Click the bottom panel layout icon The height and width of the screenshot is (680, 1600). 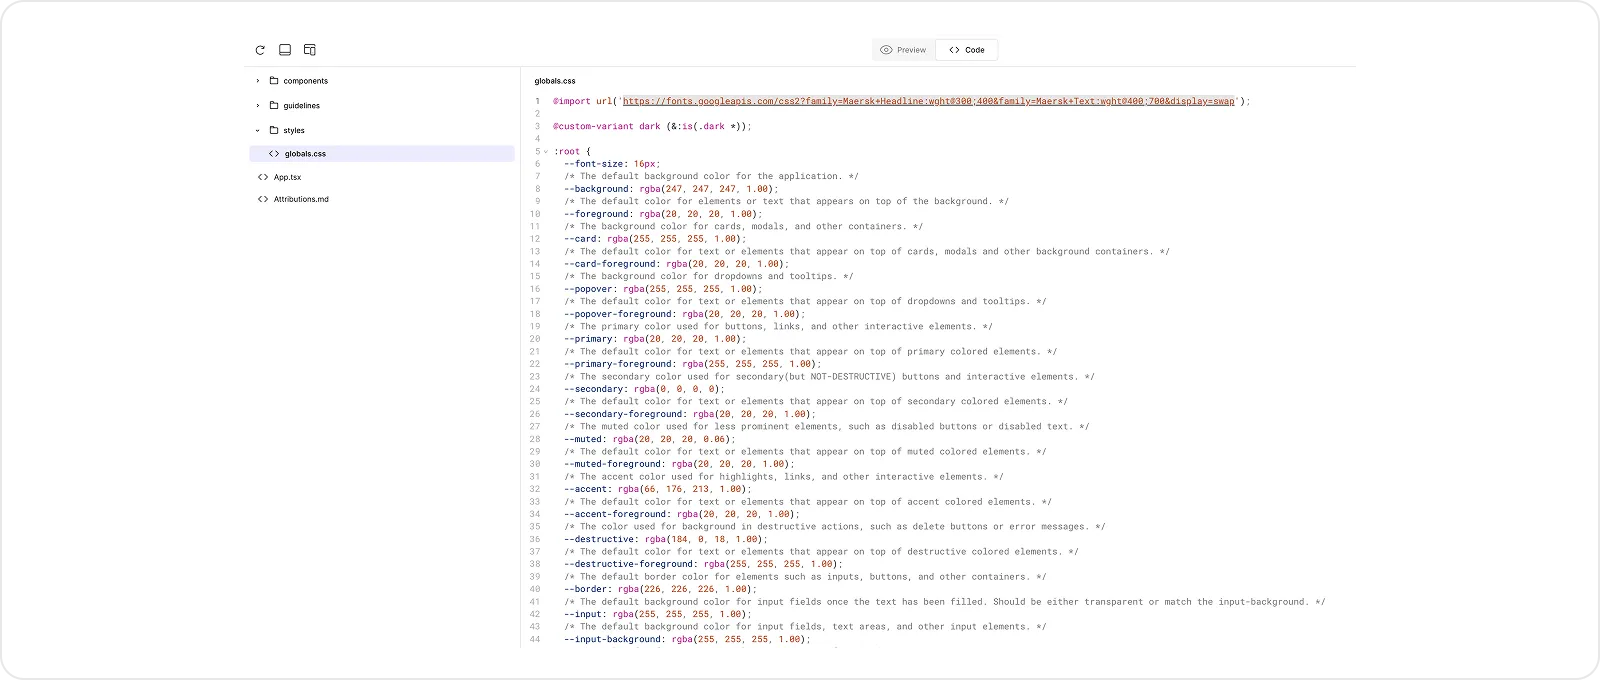(x=285, y=50)
